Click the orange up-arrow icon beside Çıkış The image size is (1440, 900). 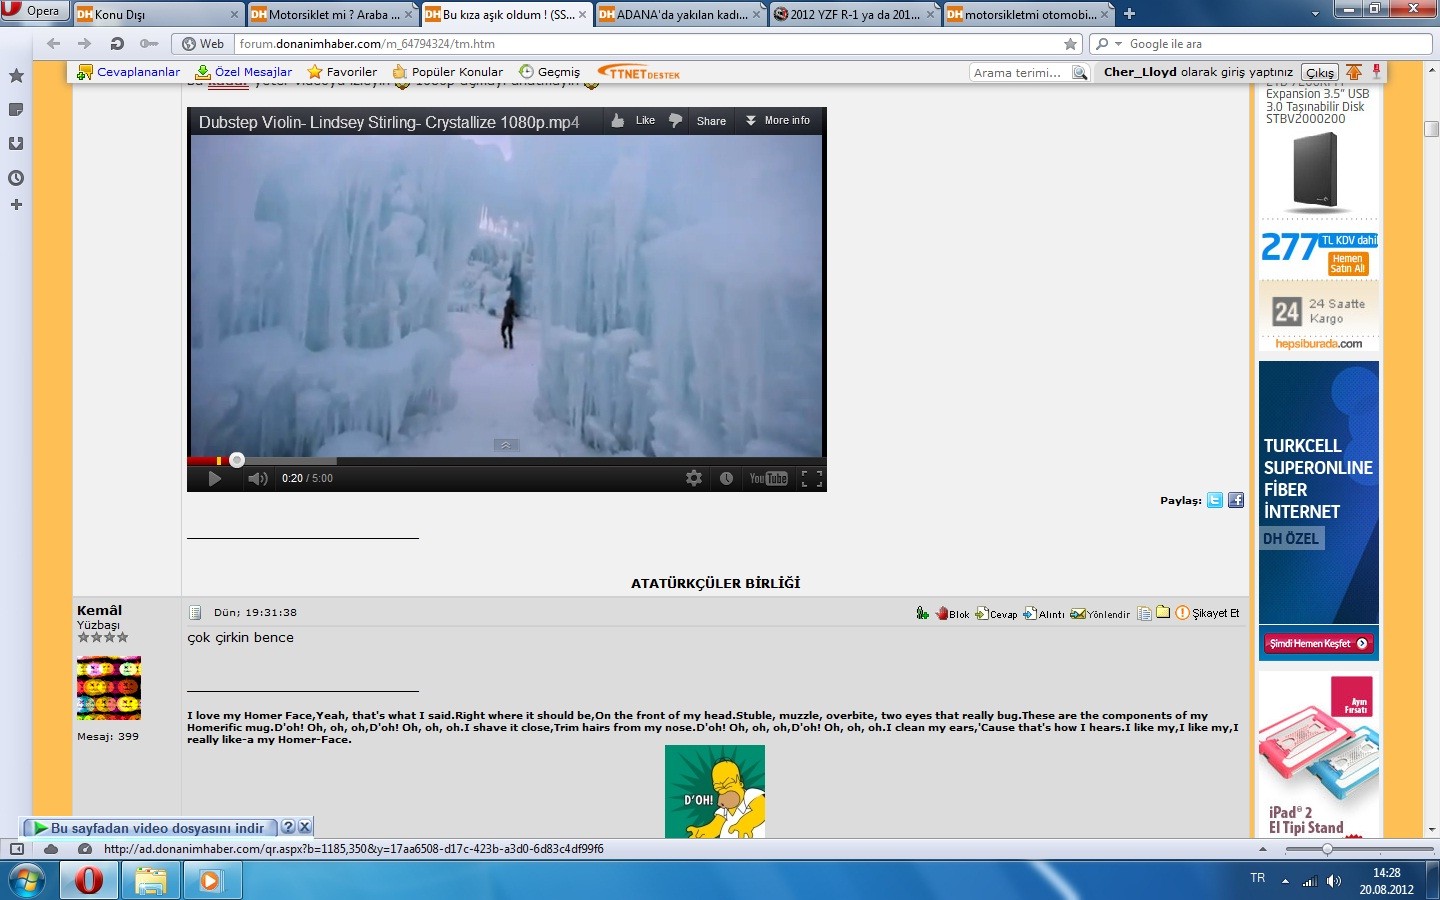pos(1354,72)
